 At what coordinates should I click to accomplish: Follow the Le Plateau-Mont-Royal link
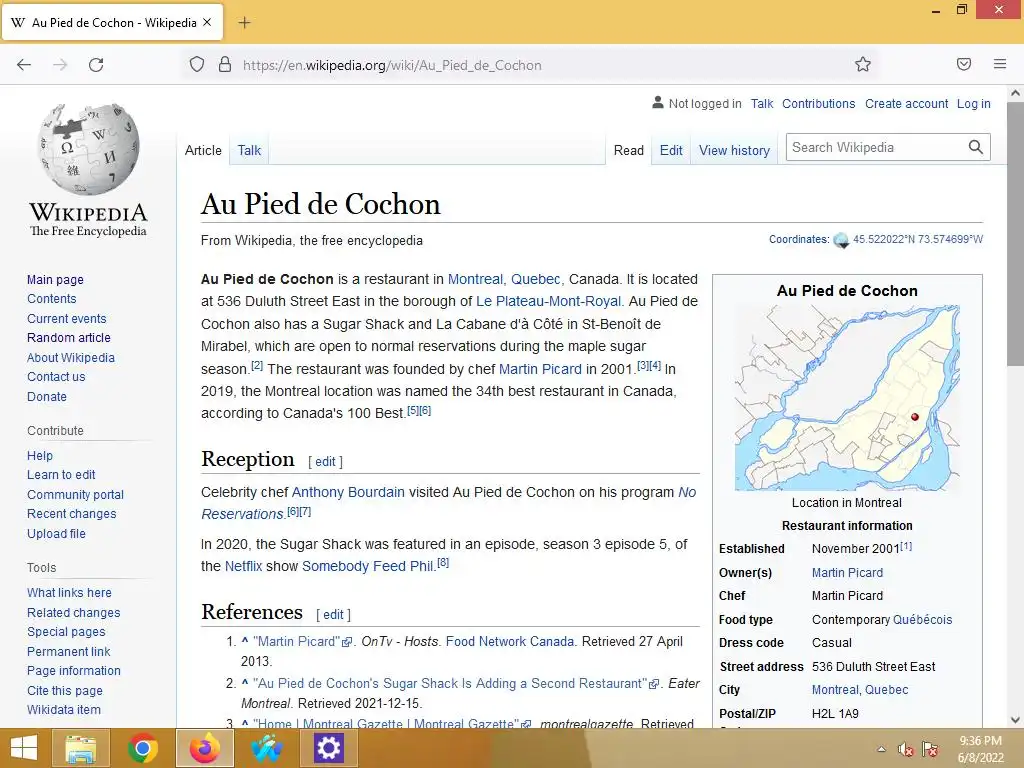(549, 301)
